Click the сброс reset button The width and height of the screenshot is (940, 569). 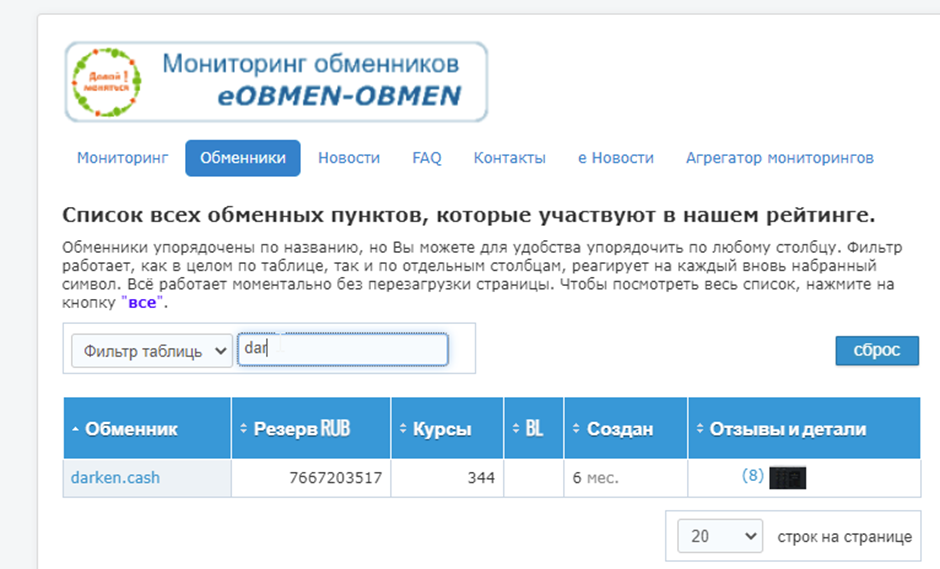point(877,350)
